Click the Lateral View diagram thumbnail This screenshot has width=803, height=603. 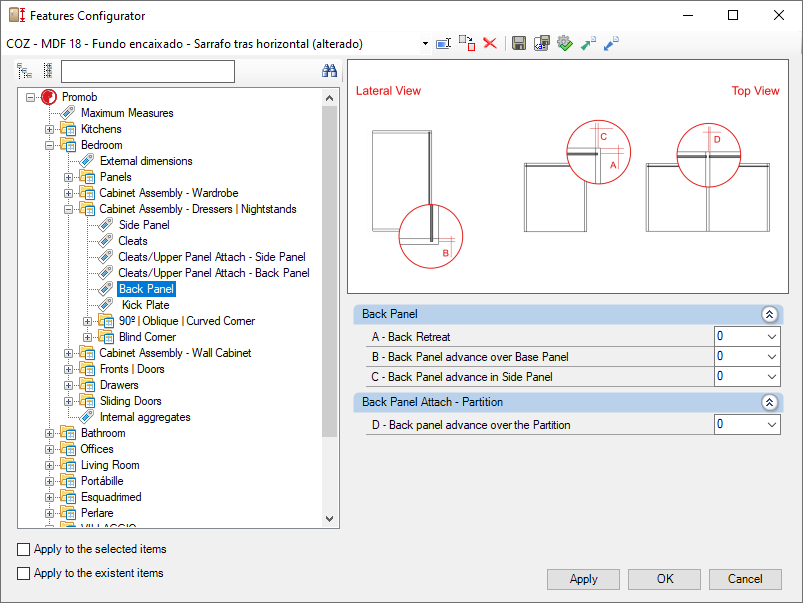click(417, 199)
